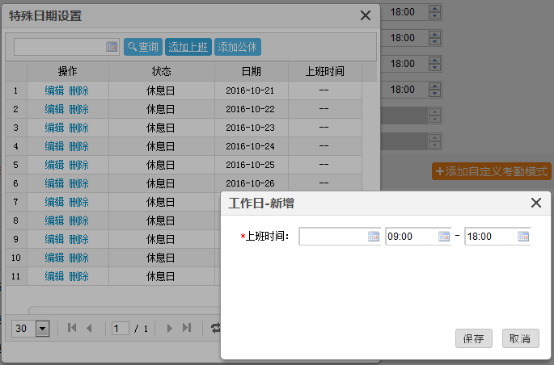This screenshot has height=366, width=554.
Task: Click 删除 link in row 4
Action: coord(79,146)
